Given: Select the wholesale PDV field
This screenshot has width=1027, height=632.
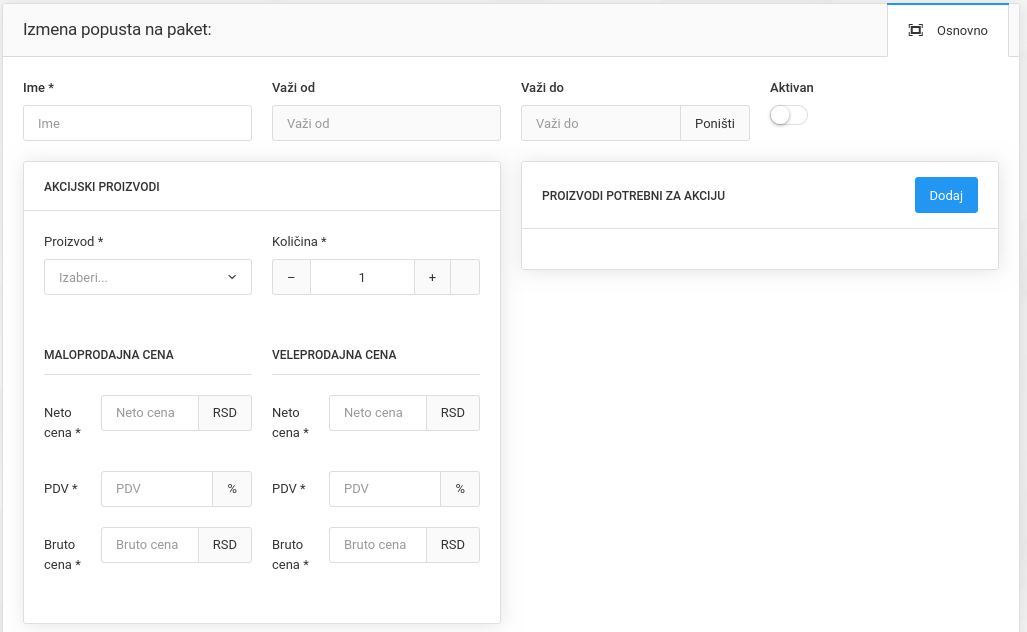Looking at the screenshot, I should pos(385,489).
